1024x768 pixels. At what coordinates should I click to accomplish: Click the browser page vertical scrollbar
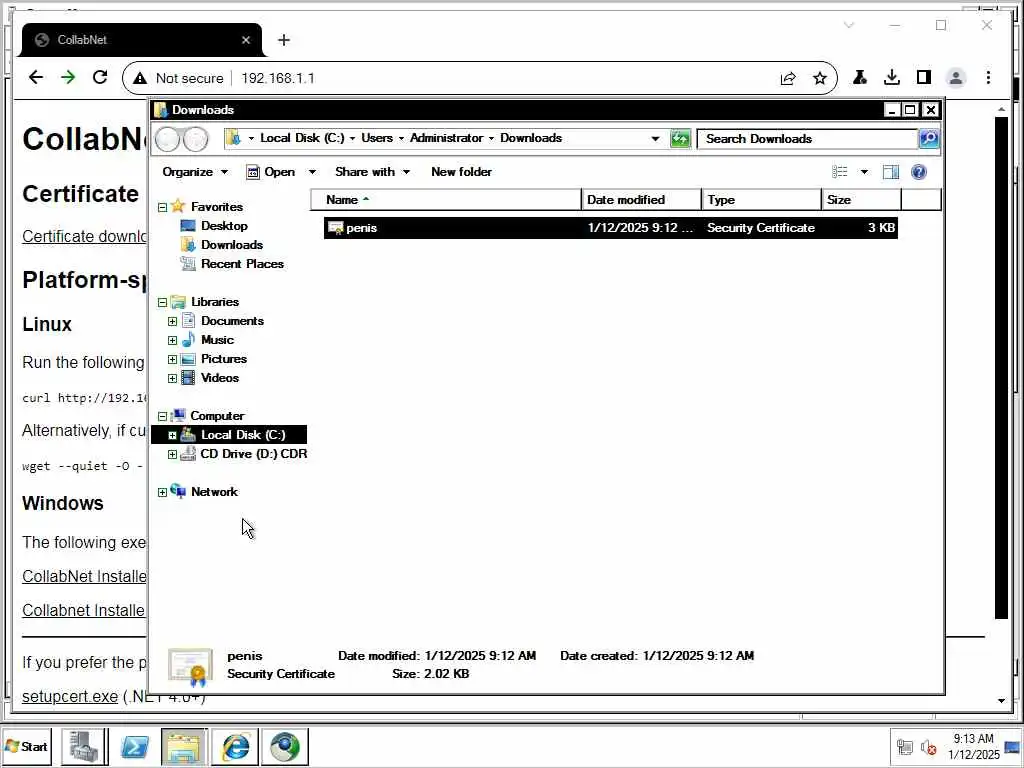pos(1001,368)
